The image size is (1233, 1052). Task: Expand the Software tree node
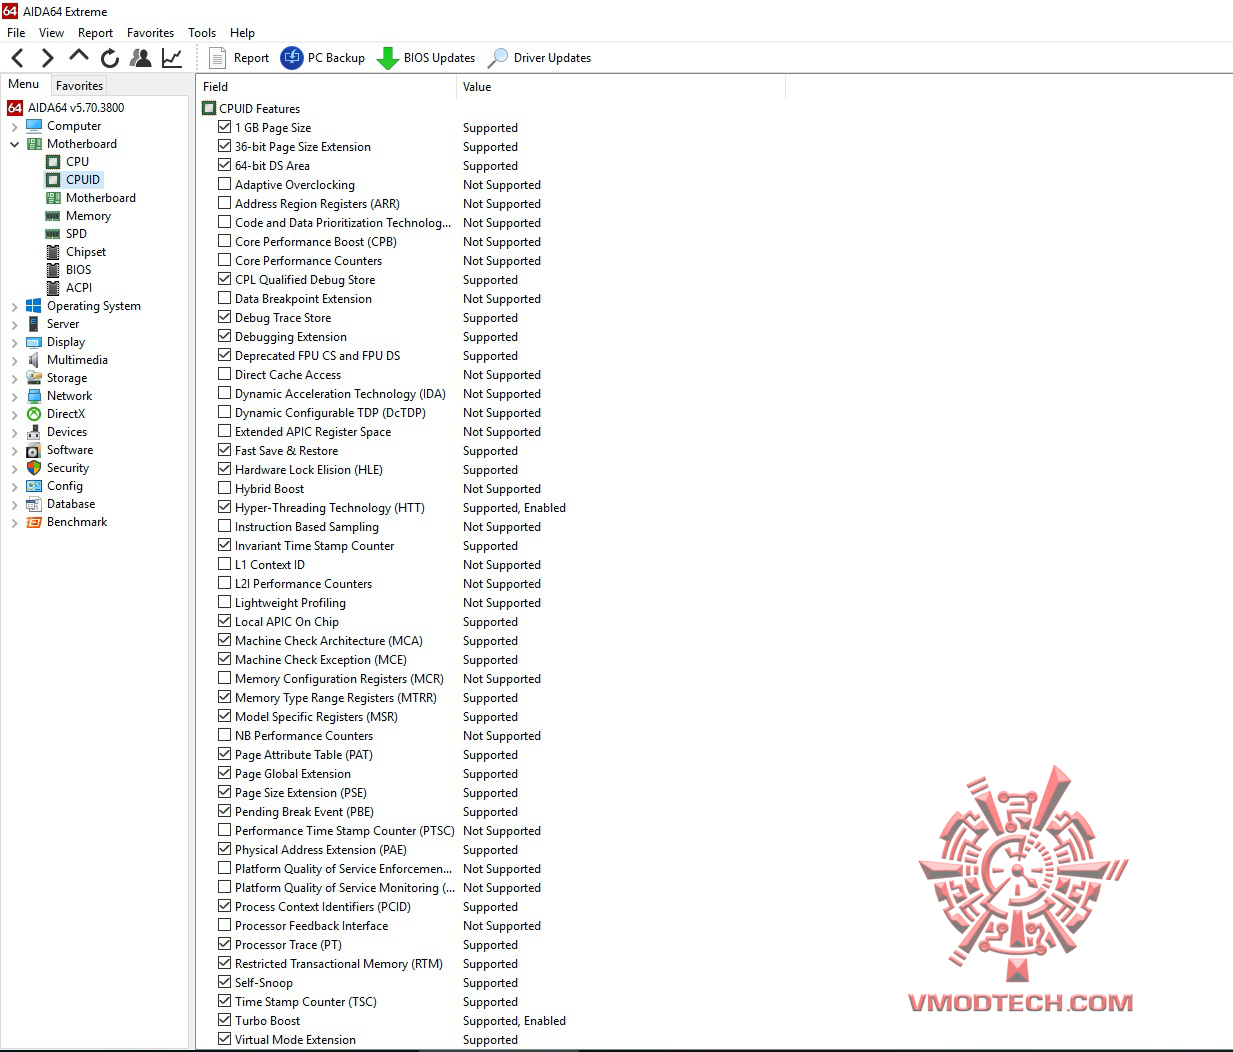(14, 451)
